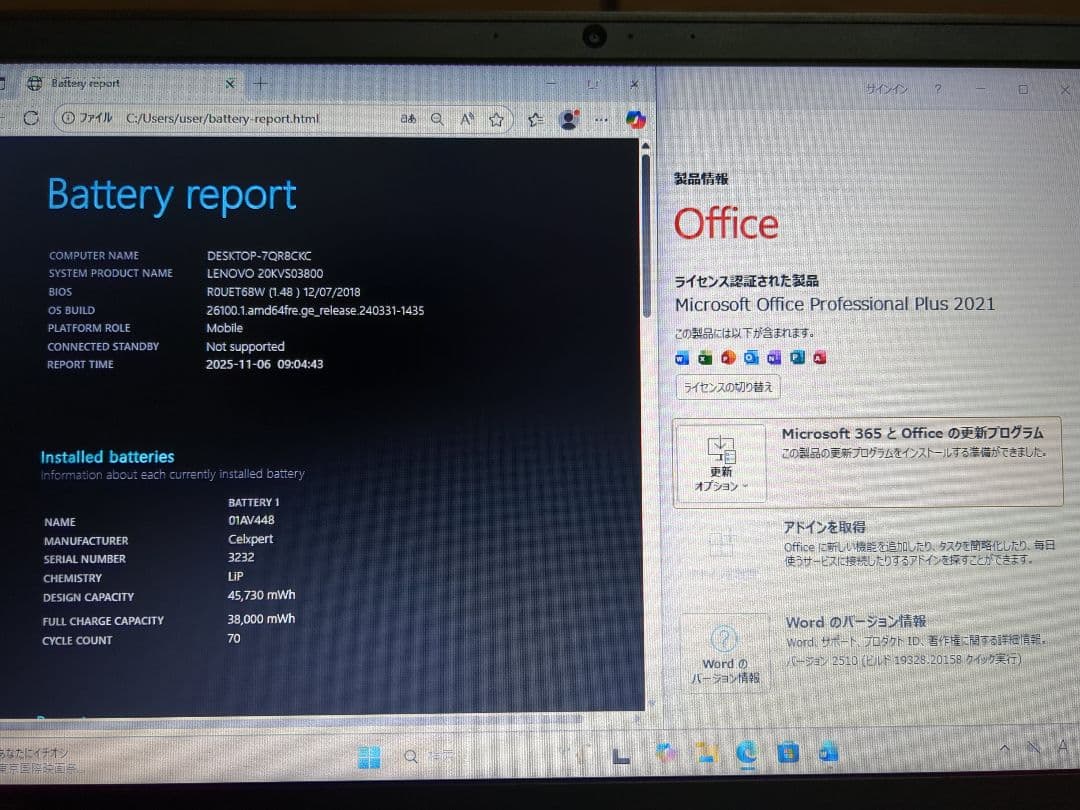The height and width of the screenshot is (810, 1080).
Task: Open the Edge three-dot settings menu
Action: pos(600,119)
